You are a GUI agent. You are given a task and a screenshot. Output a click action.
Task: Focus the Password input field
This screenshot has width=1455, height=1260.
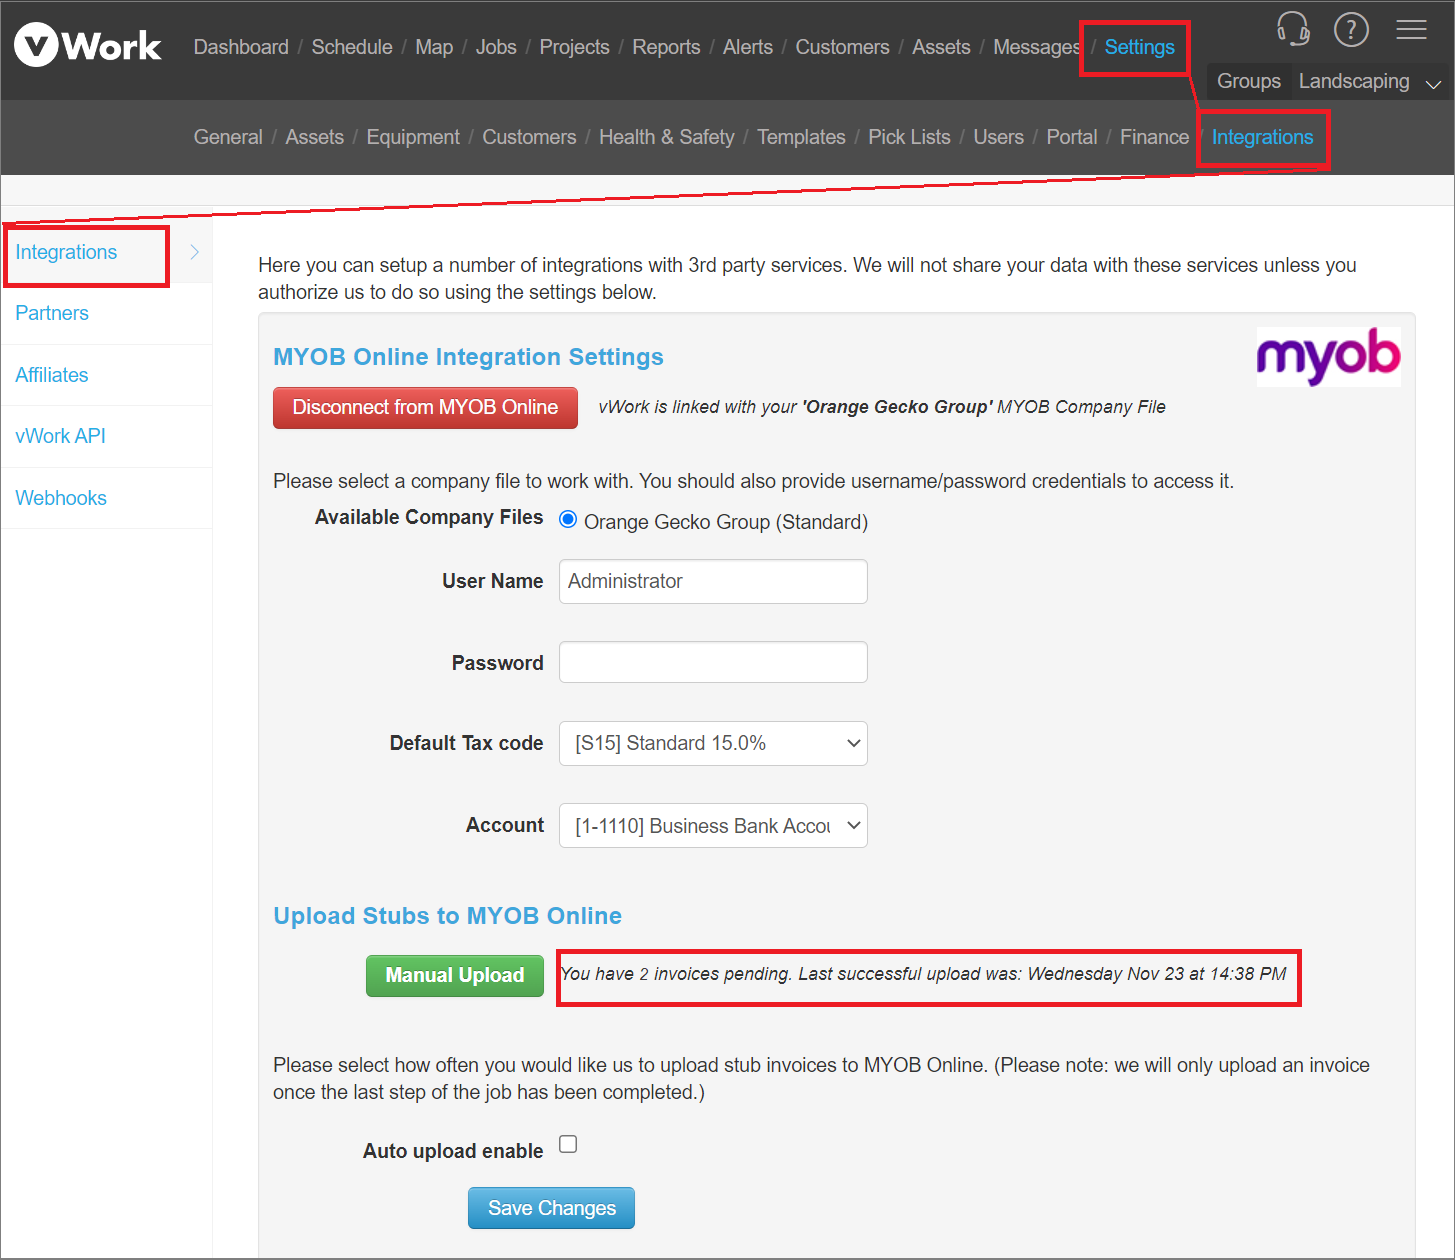[x=713, y=662]
